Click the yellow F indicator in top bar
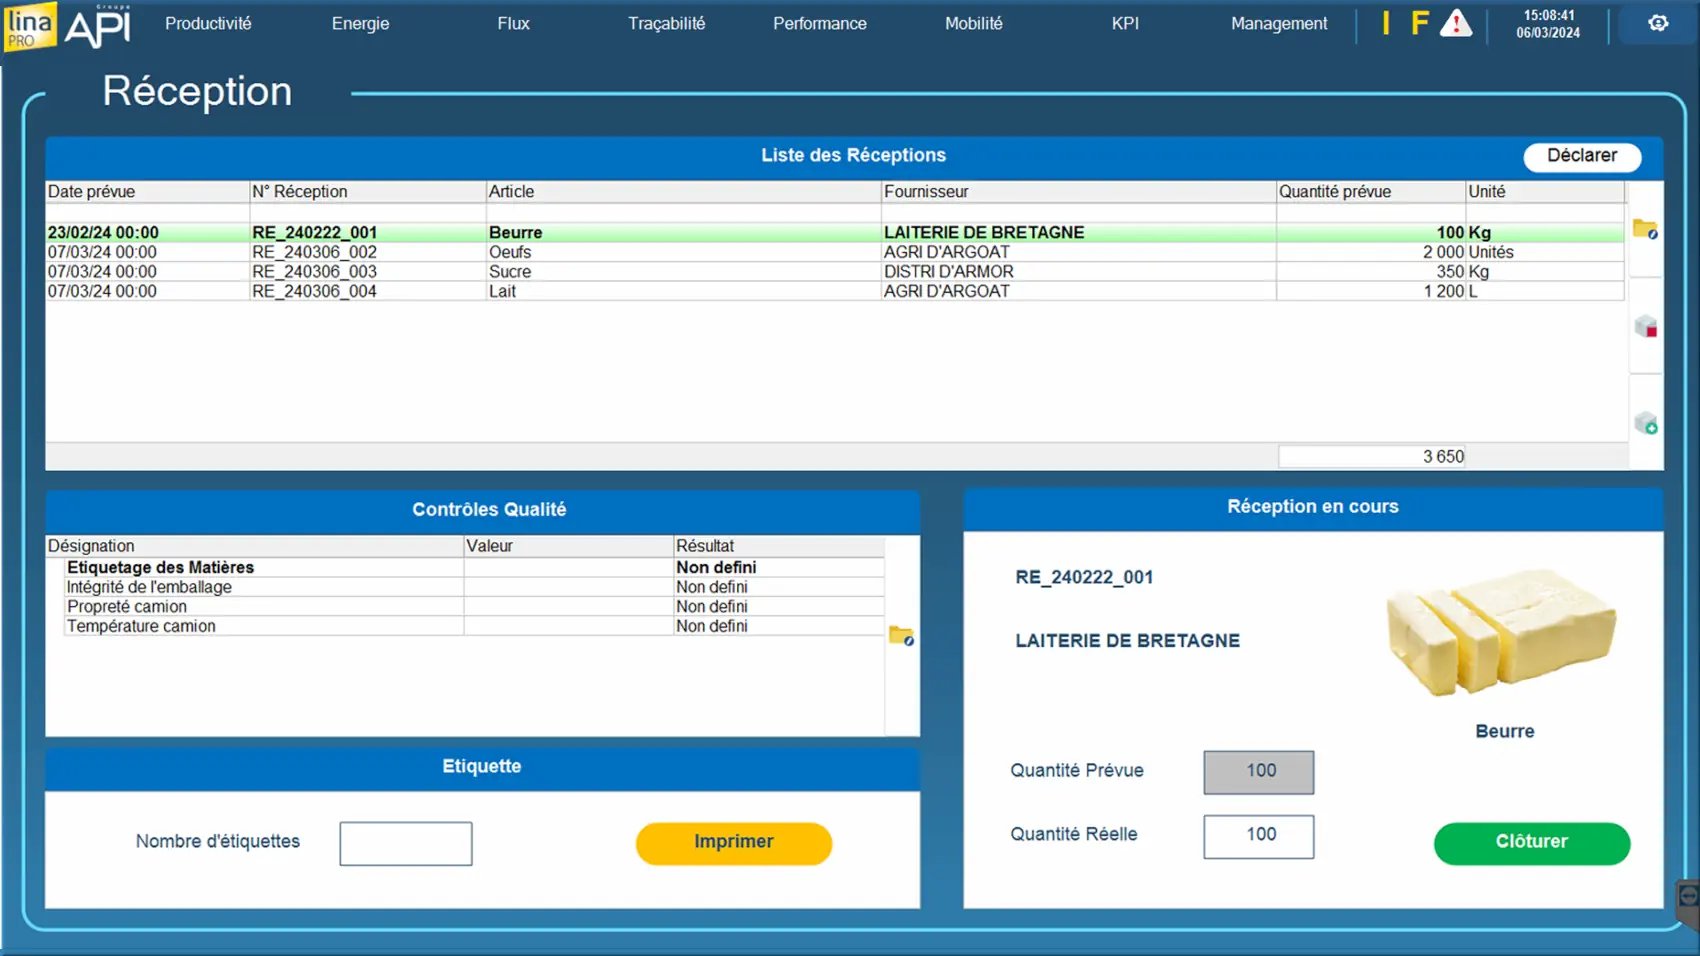The width and height of the screenshot is (1700, 956). [x=1419, y=24]
